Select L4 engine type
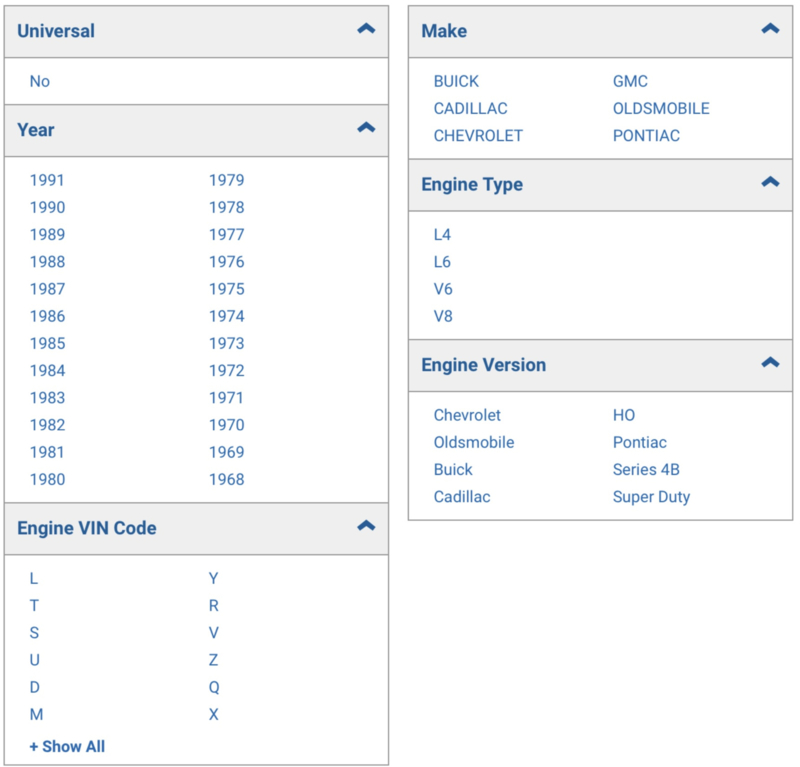This screenshot has height=767, width=800. pos(442,235)
